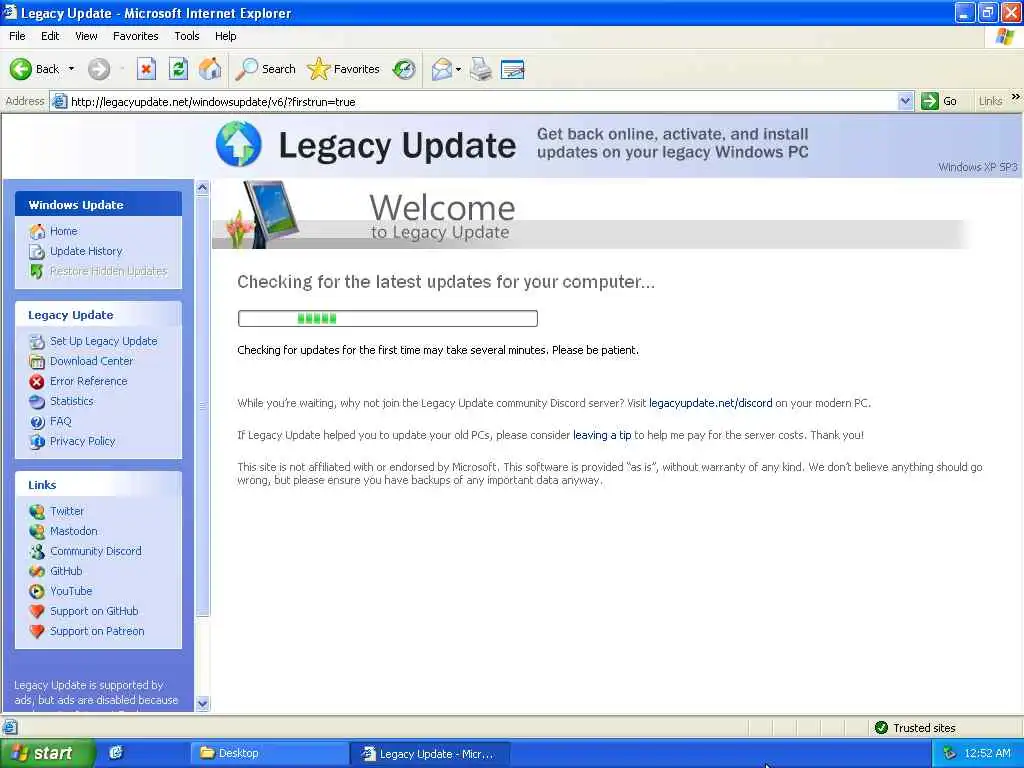The height and width of the screenshot is (768, 1024).
Task: Click Update History sidebar icon
Action: pyautogui.click(x=37, y=251)
